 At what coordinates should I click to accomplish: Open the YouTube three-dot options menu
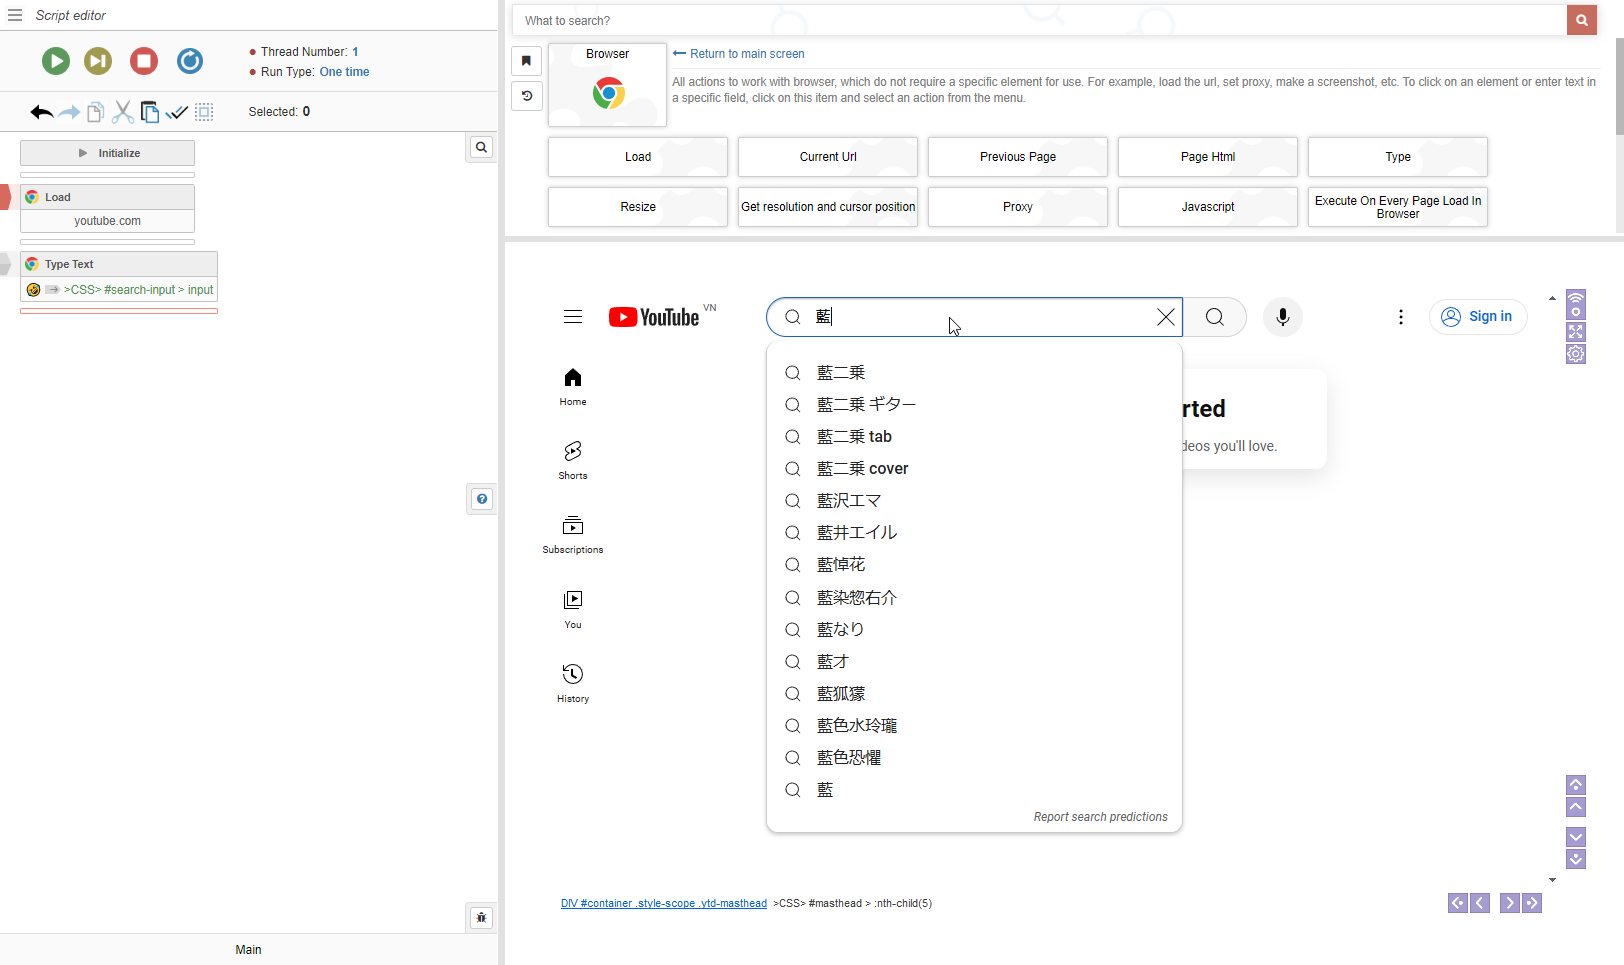(x=1400, y=316)
